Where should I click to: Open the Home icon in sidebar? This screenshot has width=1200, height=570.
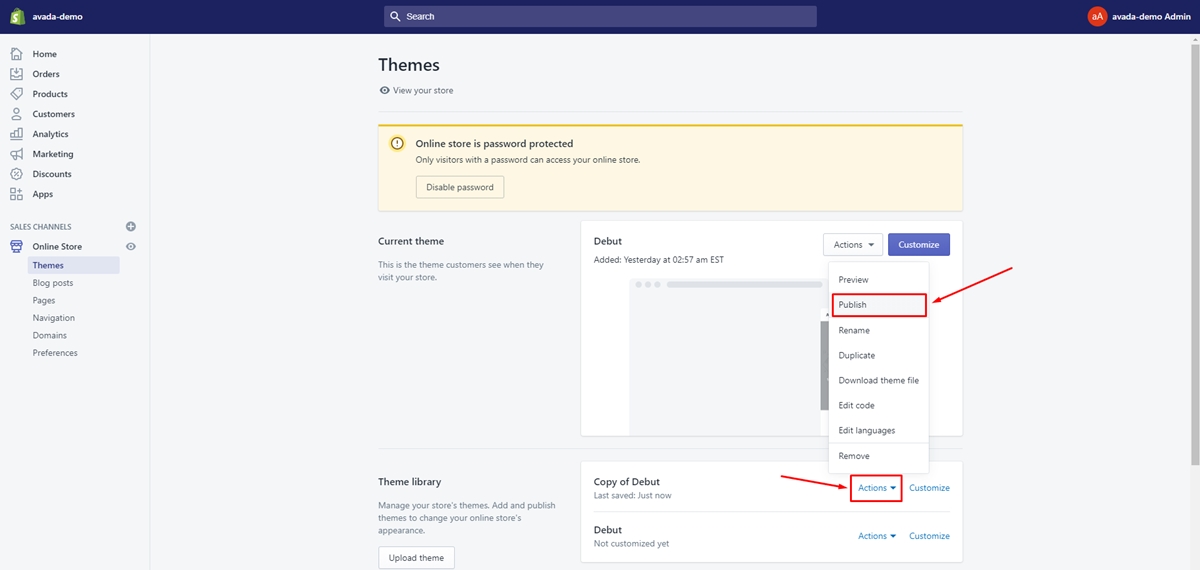tap(16, 54)
